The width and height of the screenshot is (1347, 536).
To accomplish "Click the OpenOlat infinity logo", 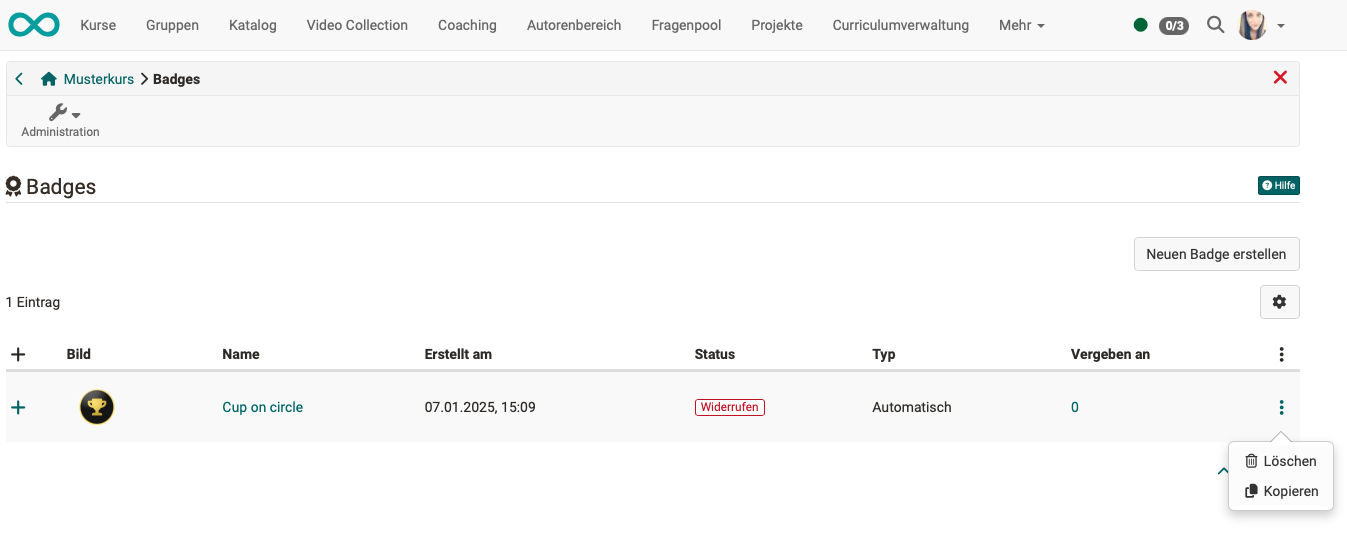I will (34, 25).
